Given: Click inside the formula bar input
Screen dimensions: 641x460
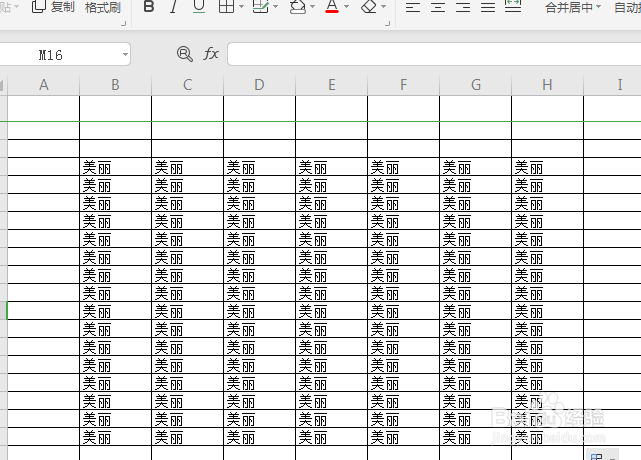Looking at the screenshot, I should coord(434,54).
